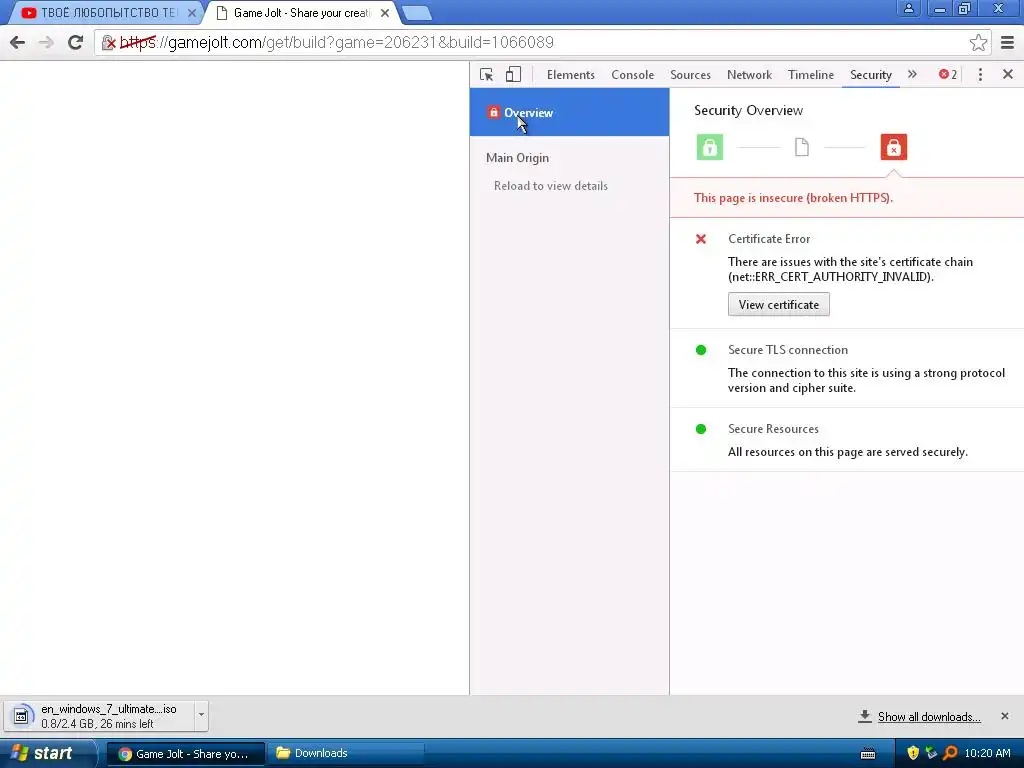Click the green dot beside Secure Resources
This screenshot has height=768, width=1024.
pyautogui.click(x=701, y=429)
